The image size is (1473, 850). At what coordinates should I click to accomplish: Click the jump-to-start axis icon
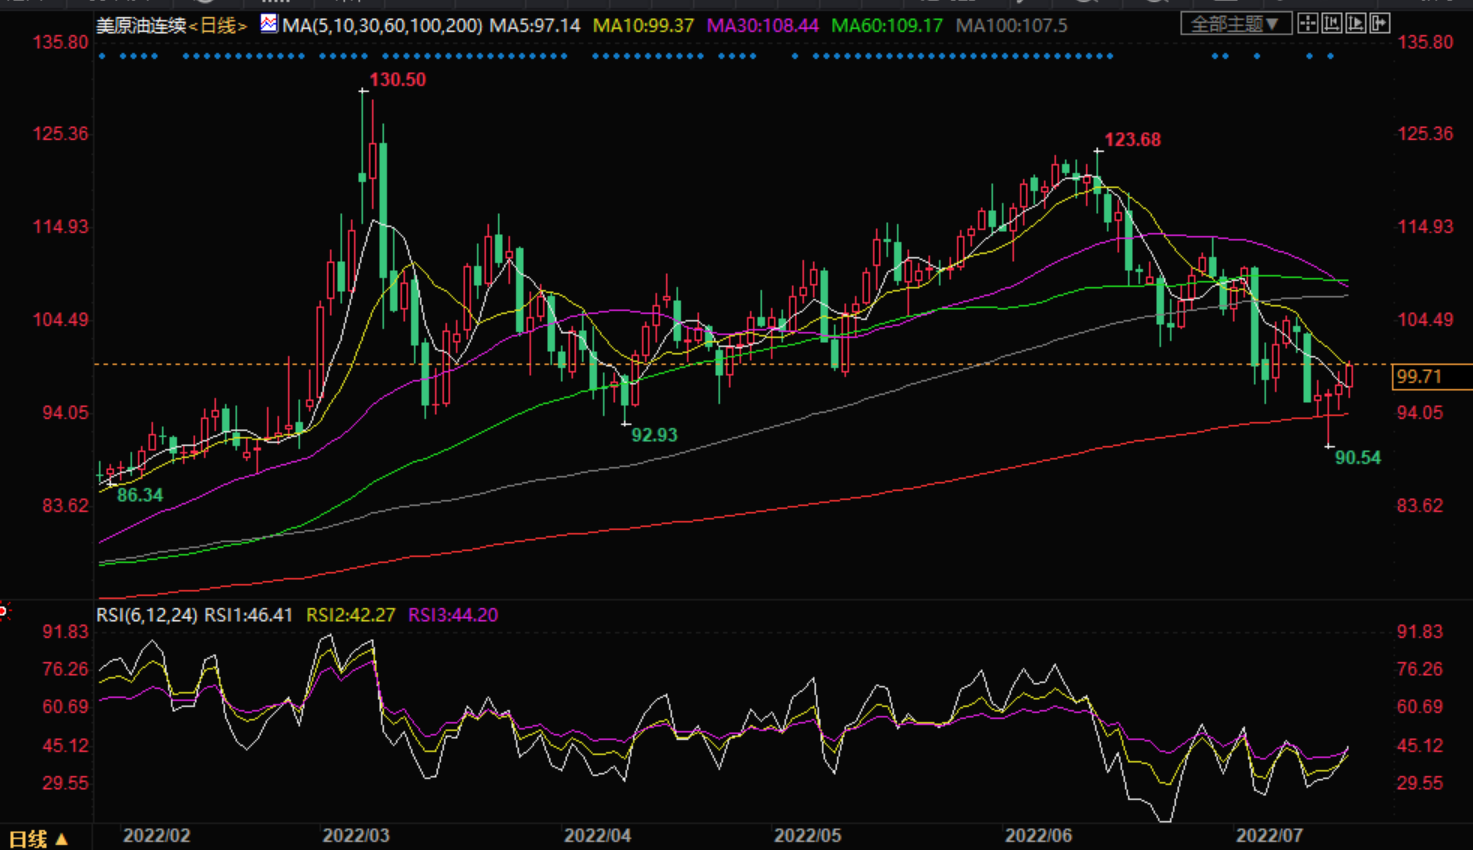coord(1331,23)
